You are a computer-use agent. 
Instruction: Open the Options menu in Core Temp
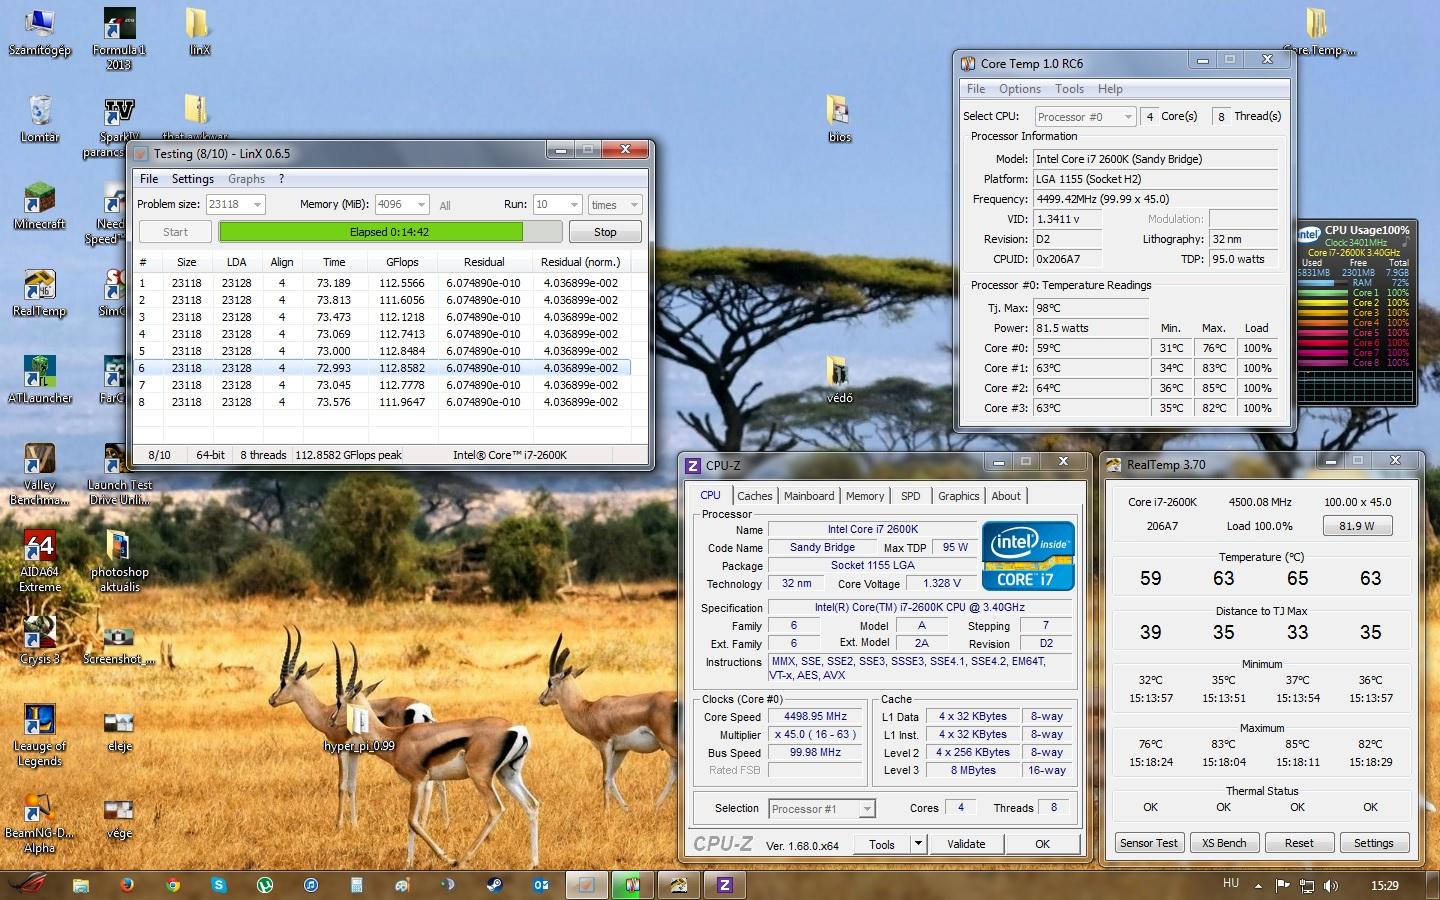click(1020, 89)
